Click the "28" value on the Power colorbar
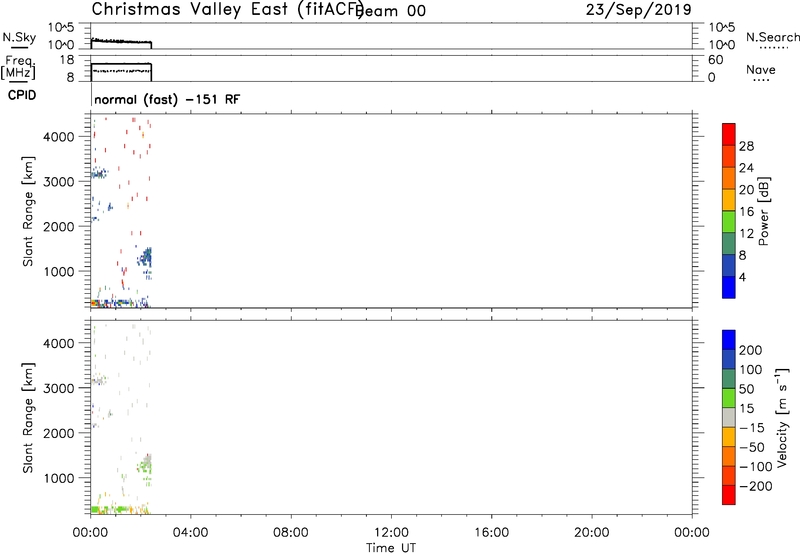Image resolution: width=800 pixels, height=554 pixels. click(x=746, y=146)
